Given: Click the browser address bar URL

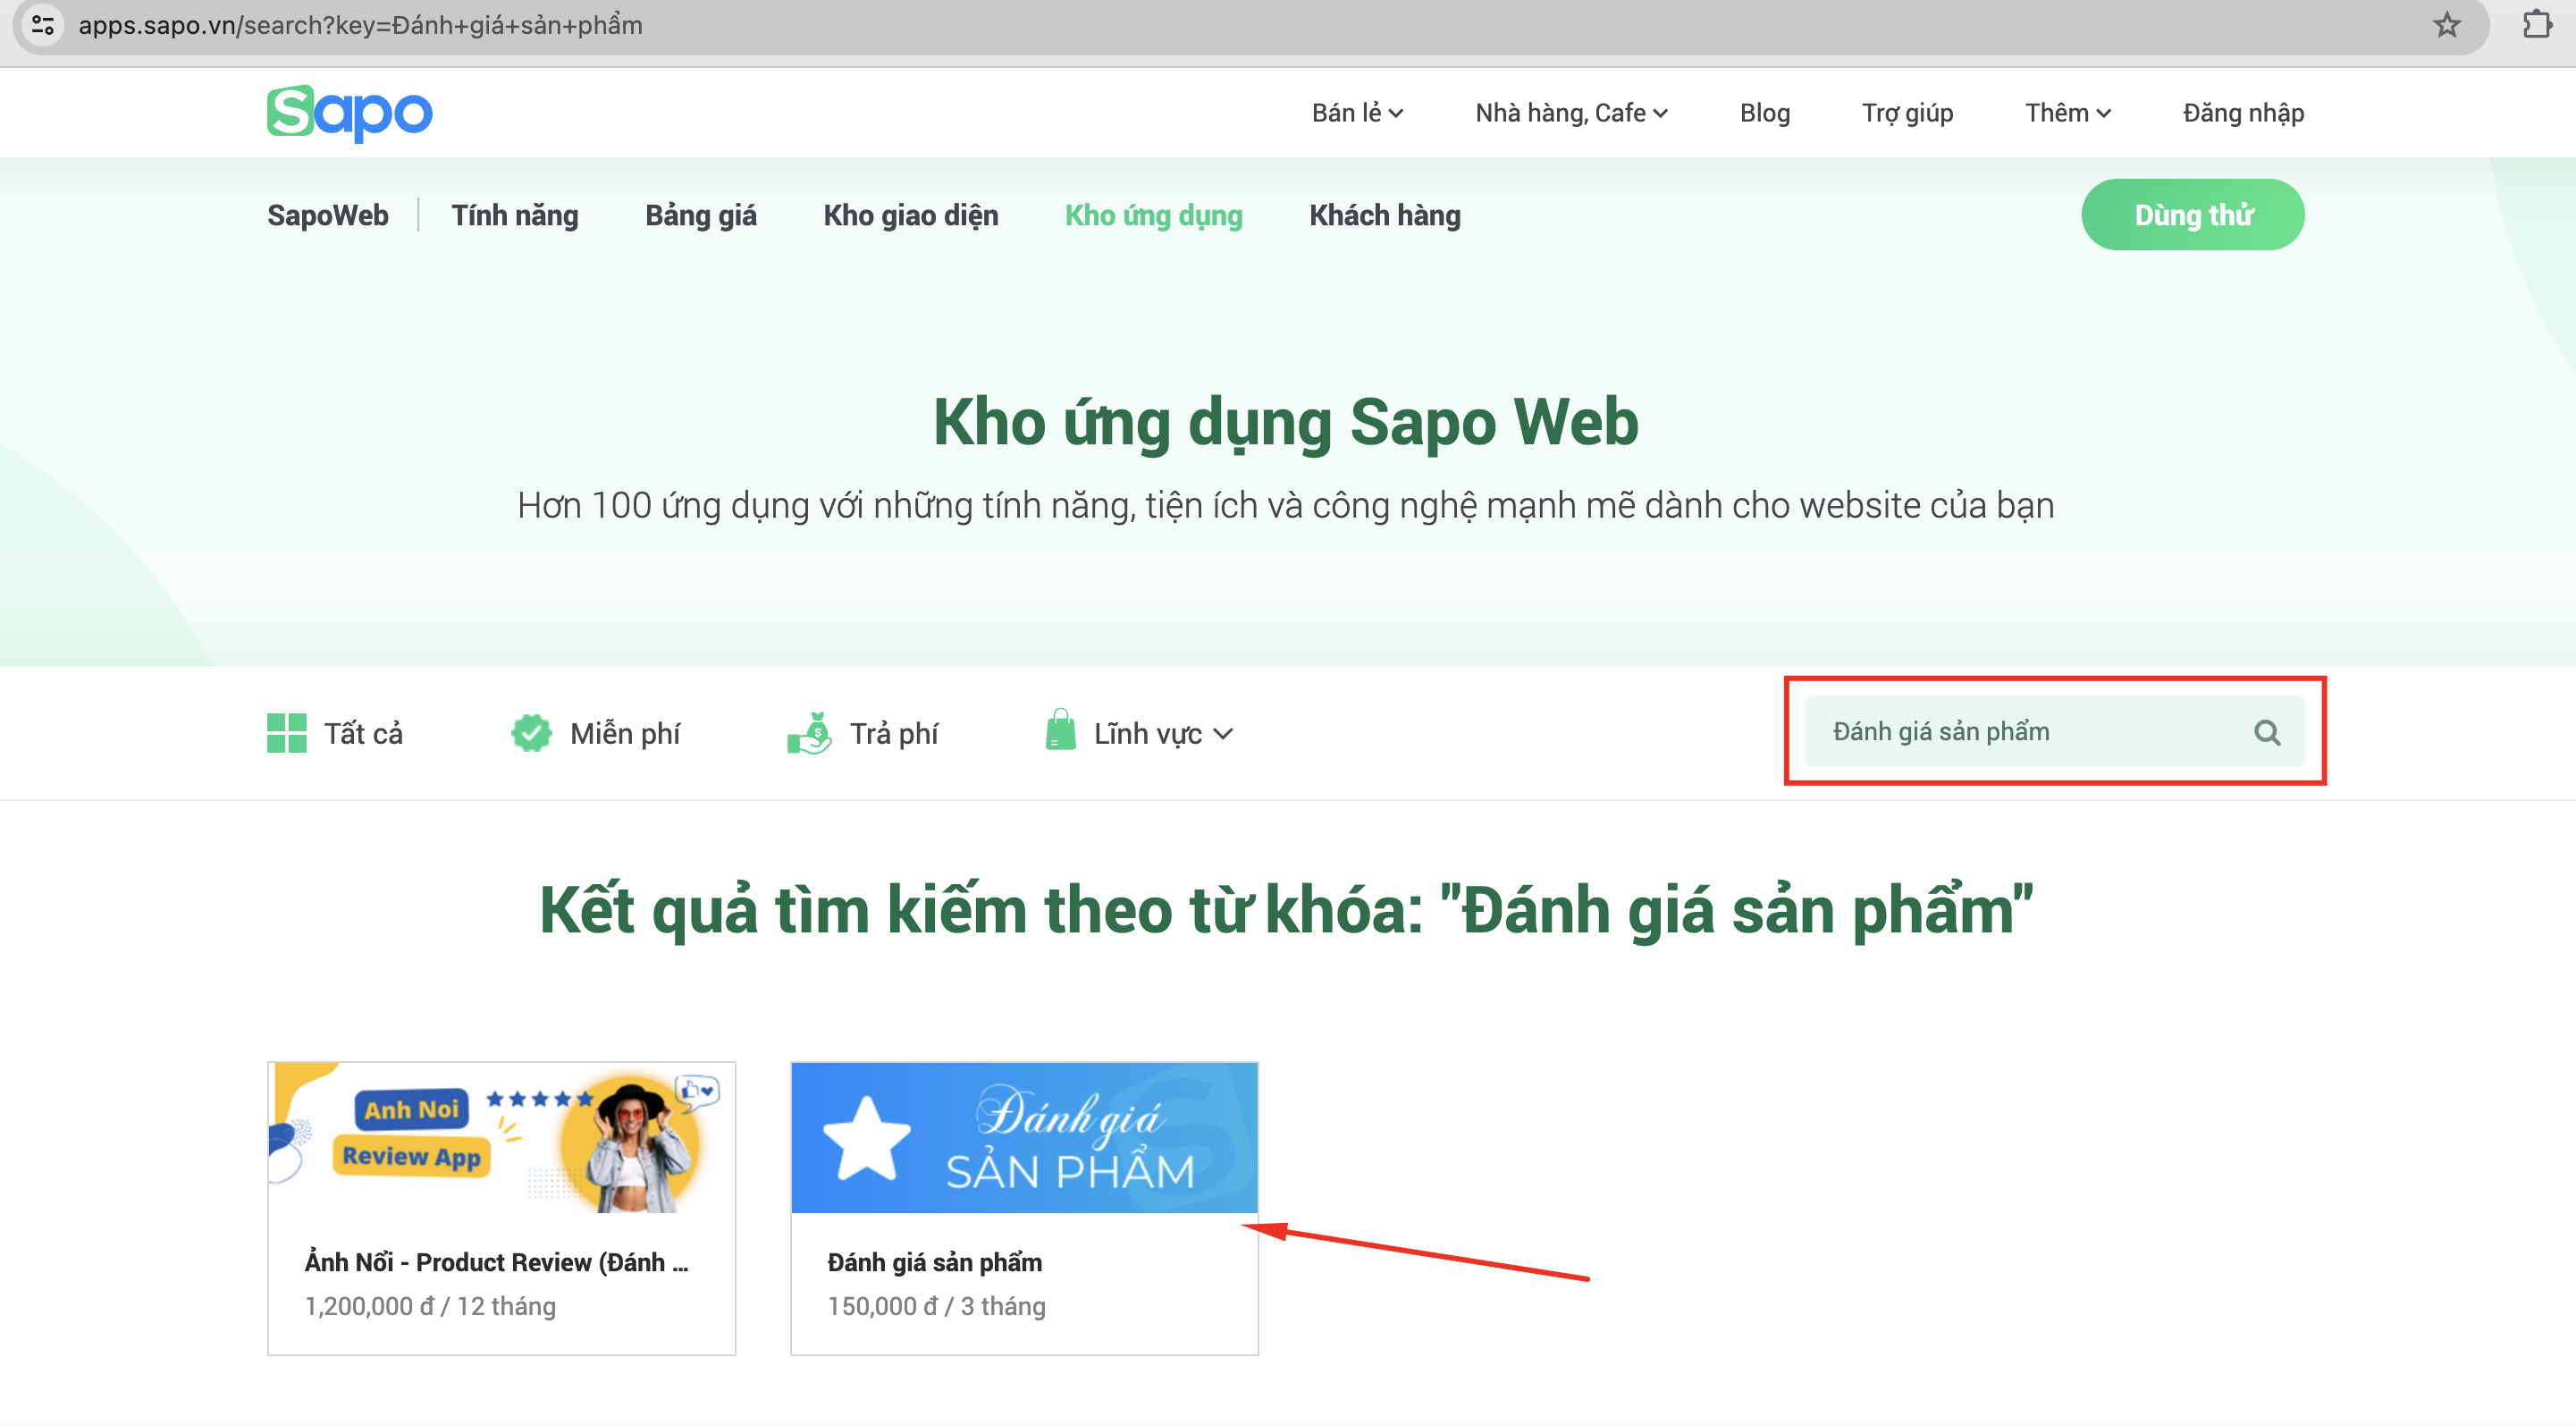Looking at the screenshot, I should (x=360, y=25).
